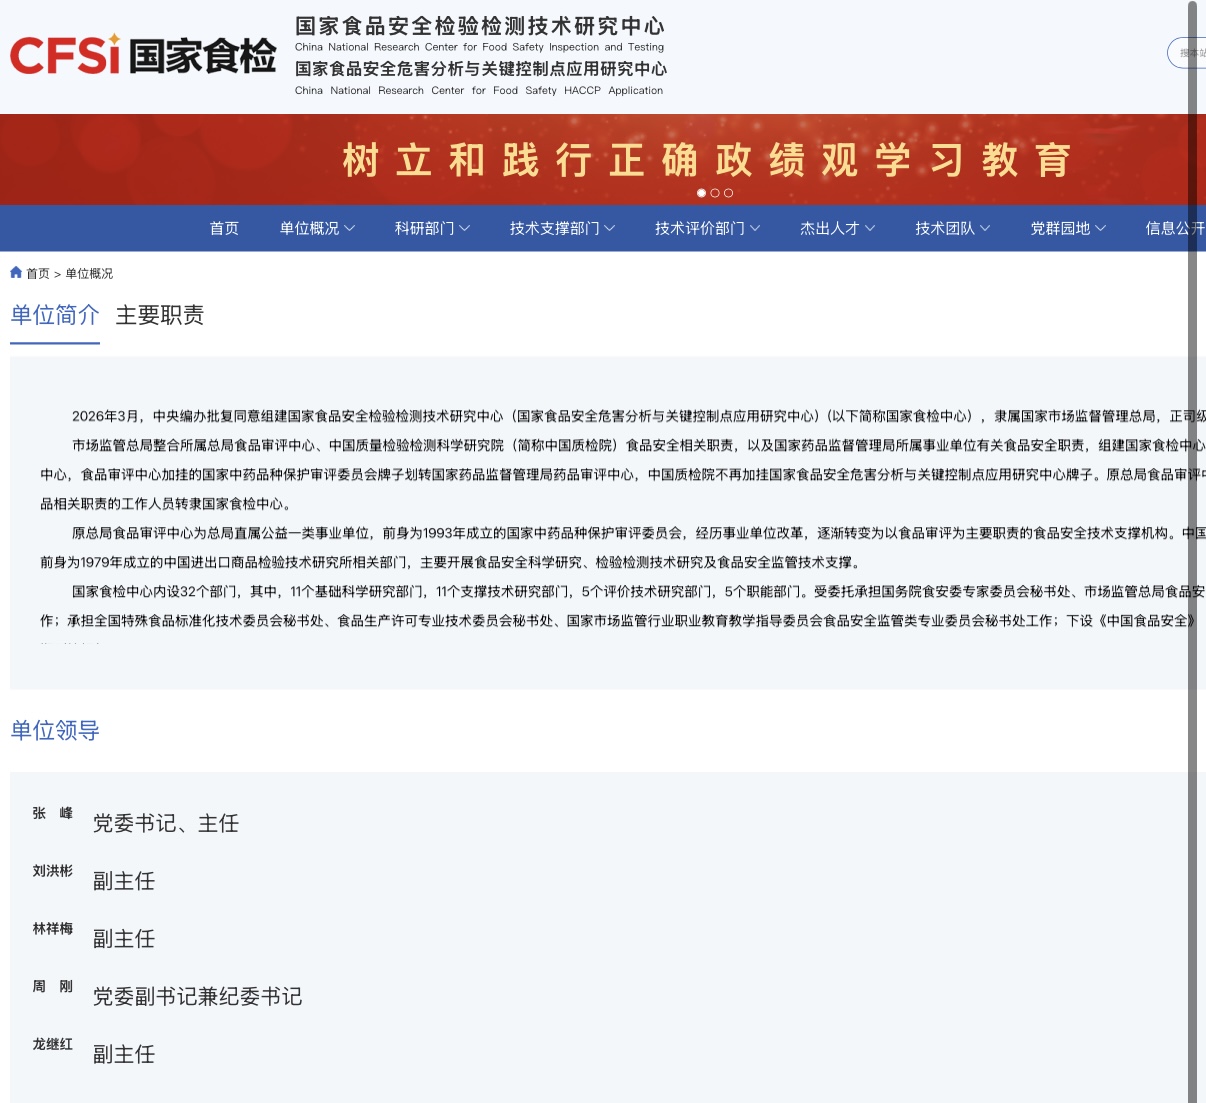
Task: Select leader name 周 刚
Action: pos(53,986)
